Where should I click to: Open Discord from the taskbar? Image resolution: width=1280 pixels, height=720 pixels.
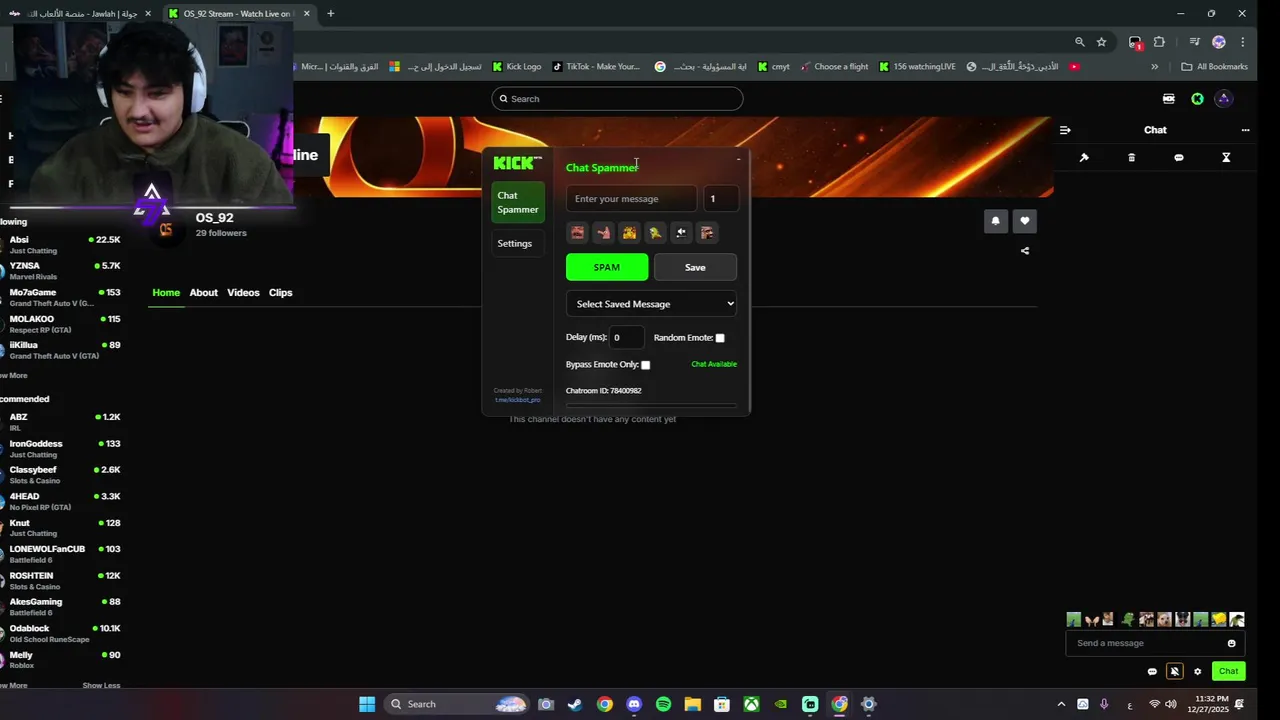634,704
